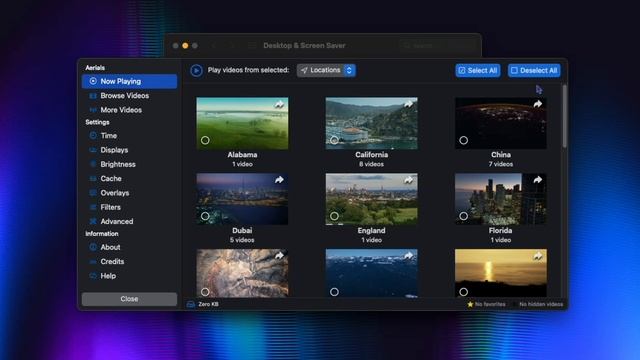Open Browse Videos in sidebar
This screenshot has height=360, width=640.
(x=129, y=96)
